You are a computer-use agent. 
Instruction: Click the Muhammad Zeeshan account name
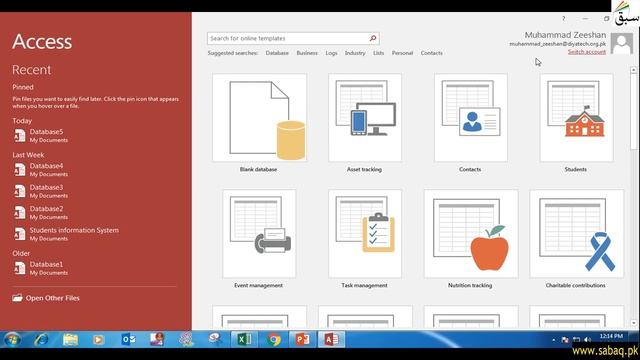tap(565, 35)
